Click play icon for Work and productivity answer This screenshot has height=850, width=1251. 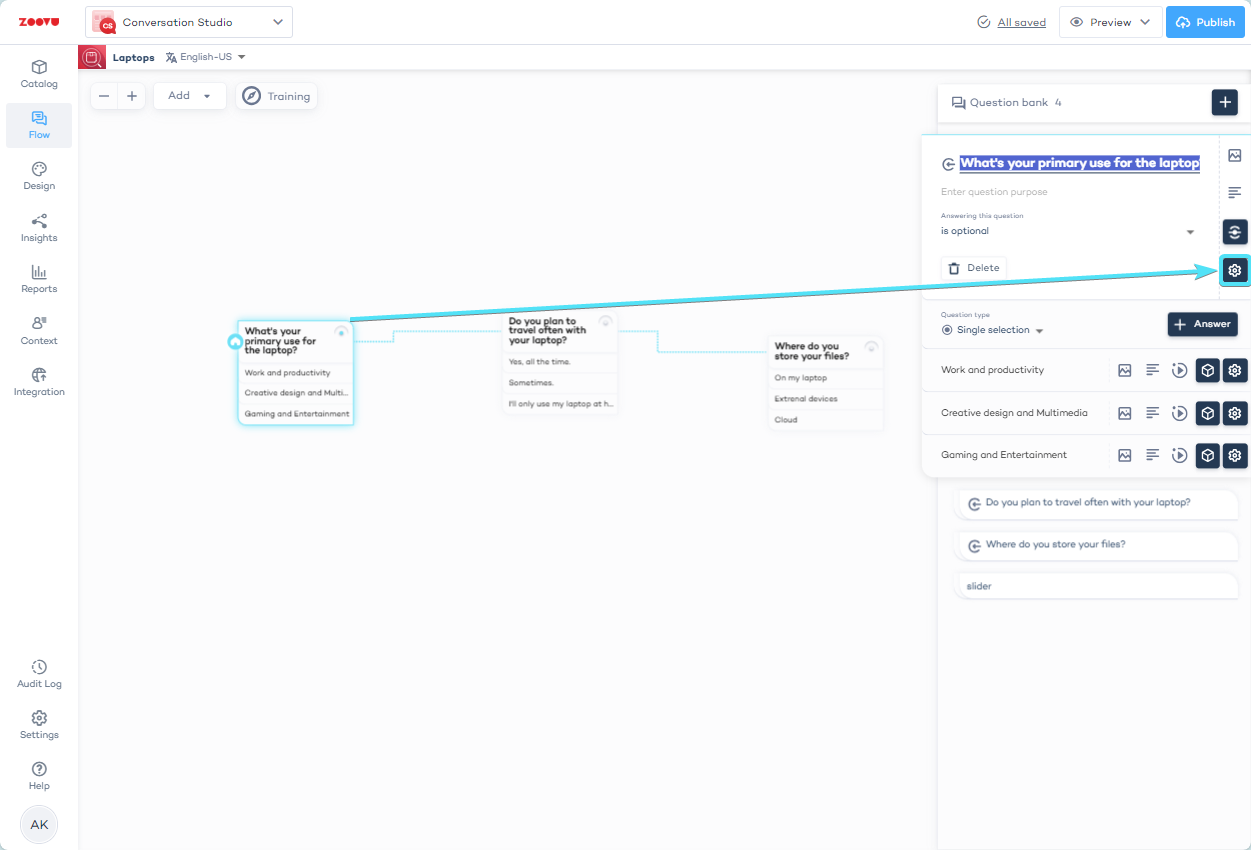coord(1180,370)
